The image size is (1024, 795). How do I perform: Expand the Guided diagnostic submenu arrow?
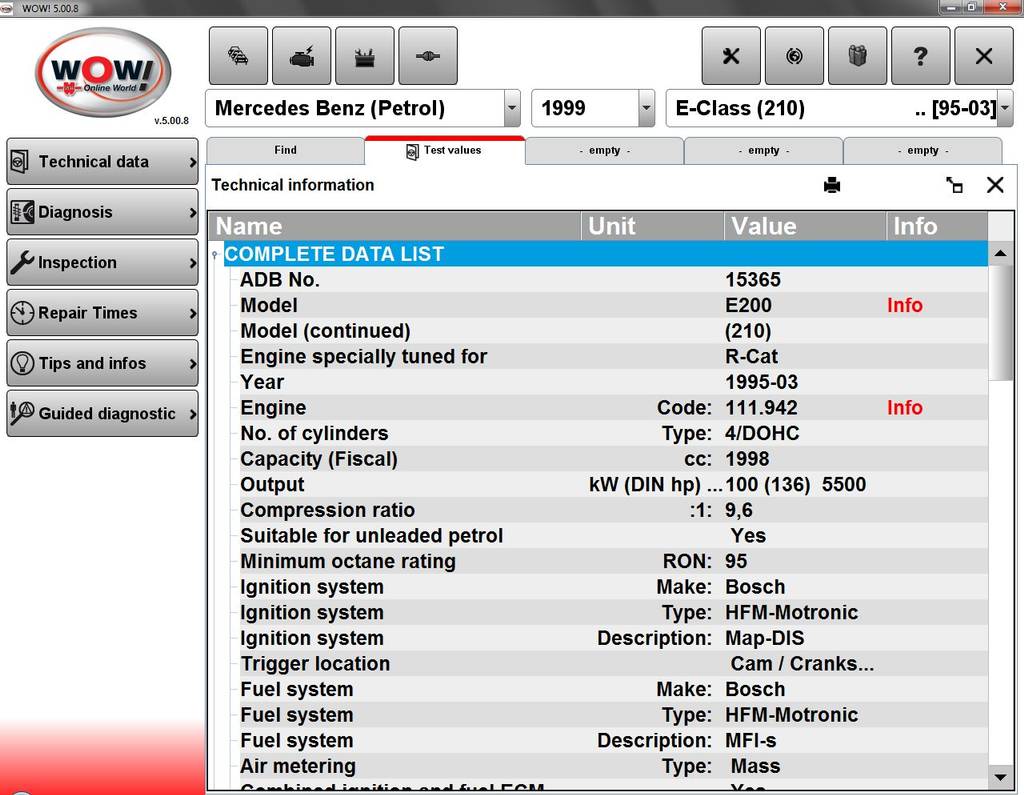pos(193,414)
